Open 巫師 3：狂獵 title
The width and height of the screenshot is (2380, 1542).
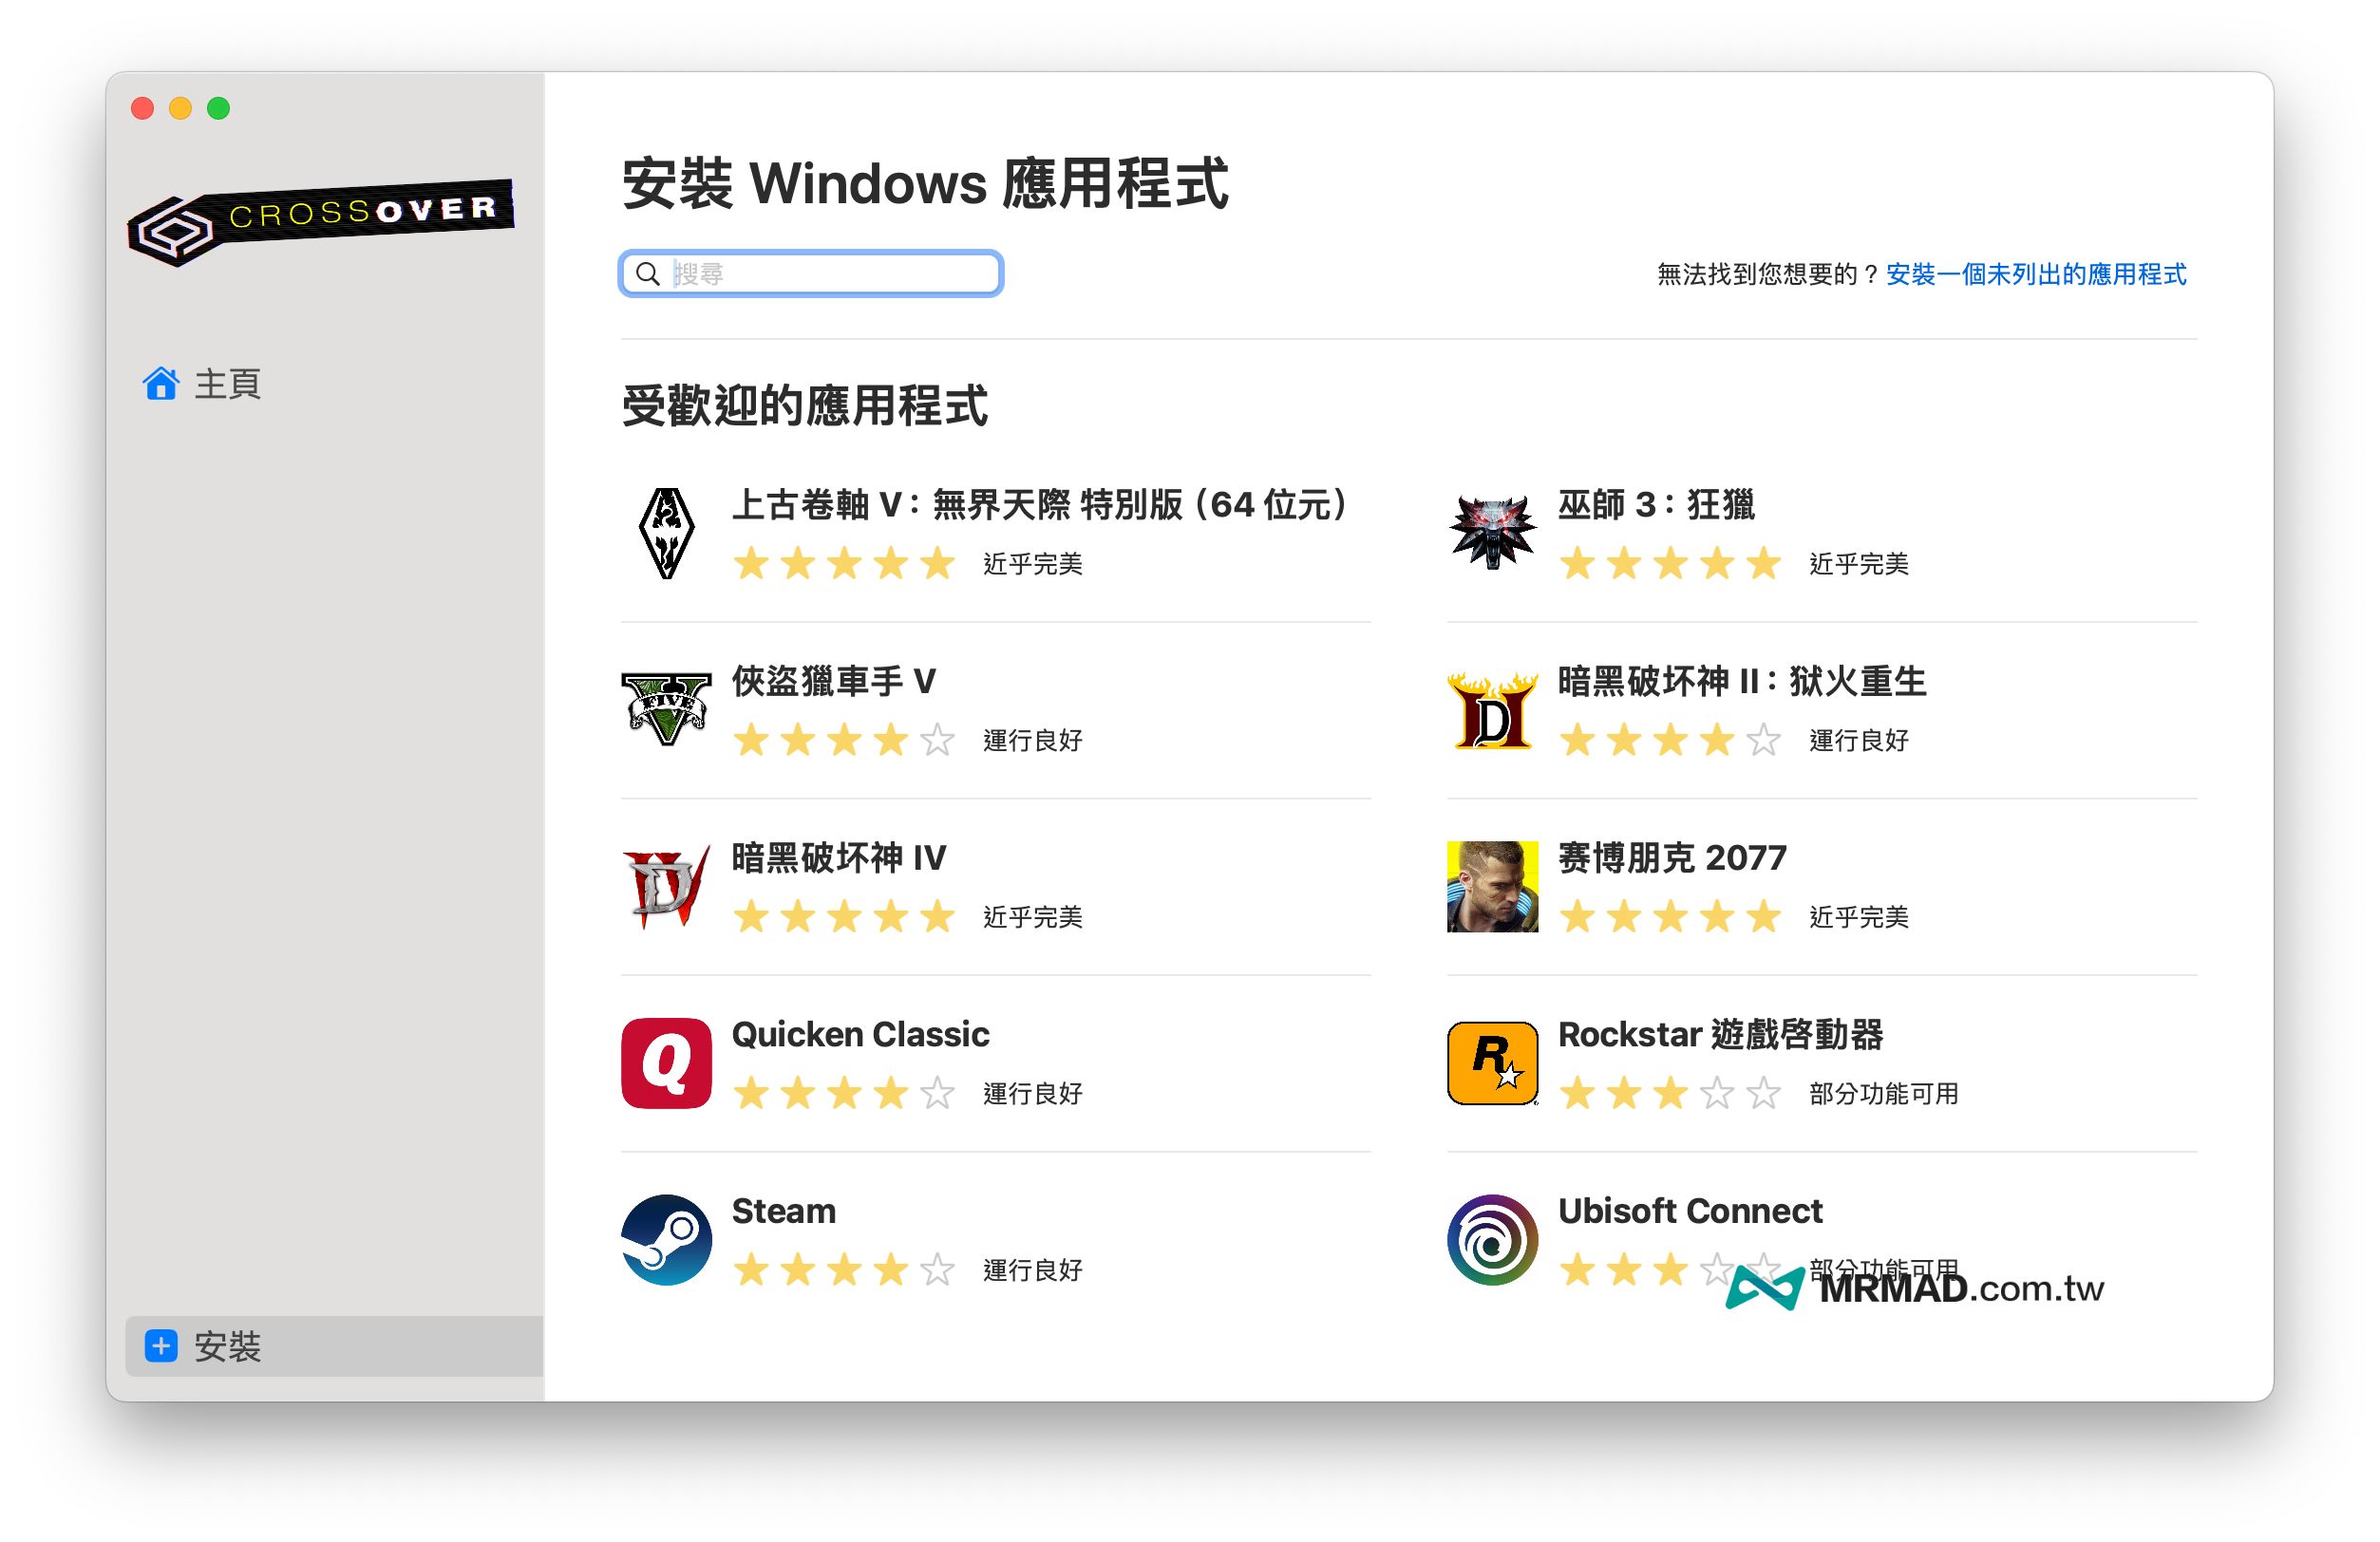tap(1656, 505)
